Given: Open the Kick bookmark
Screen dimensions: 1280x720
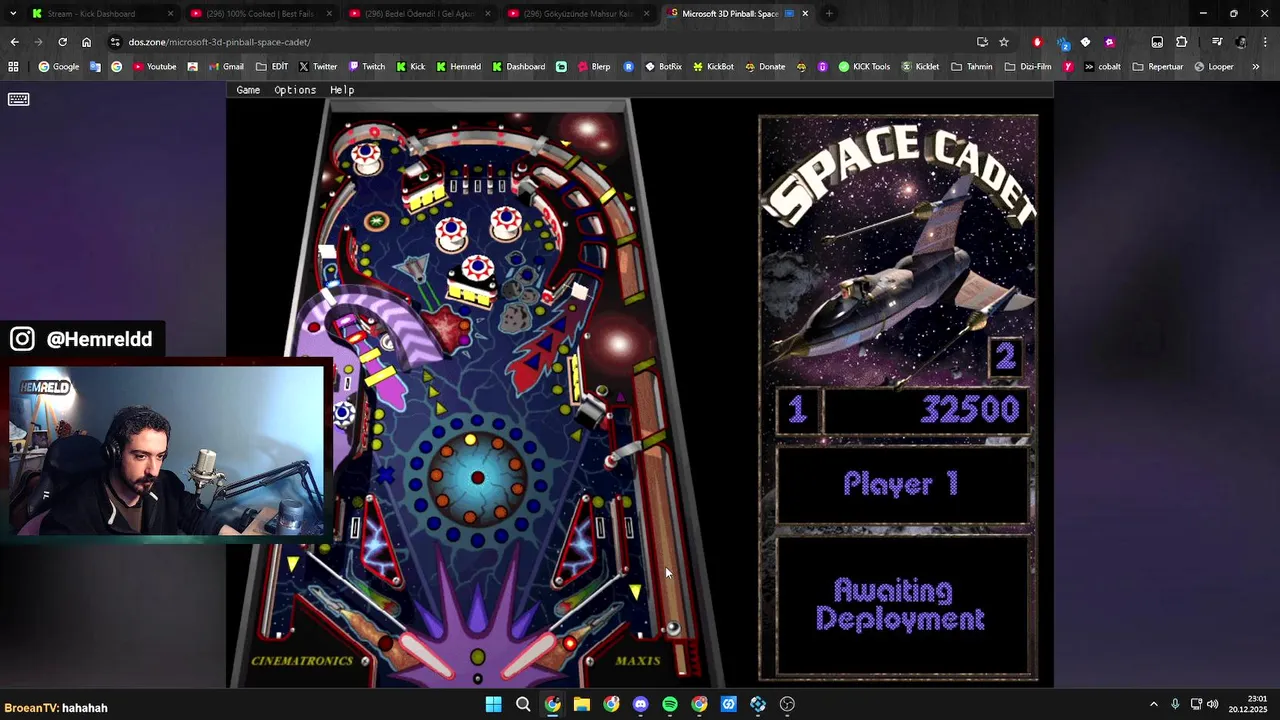Looking at the screenshot, I should coord(410,67).
